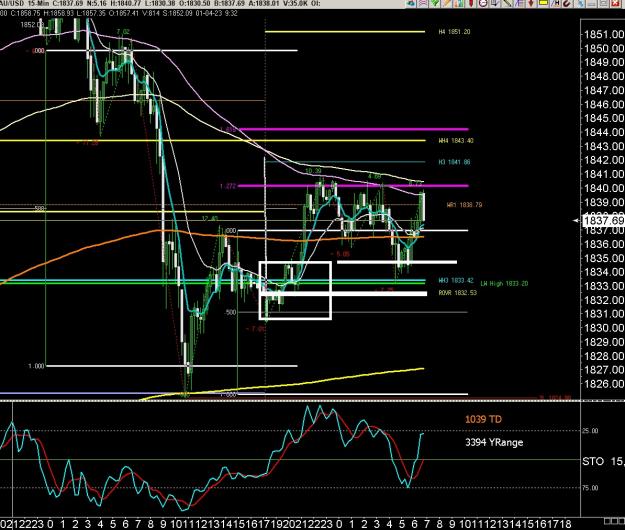Click the diagonal line tool icon

pyautogui.click(x=507, y=3)
